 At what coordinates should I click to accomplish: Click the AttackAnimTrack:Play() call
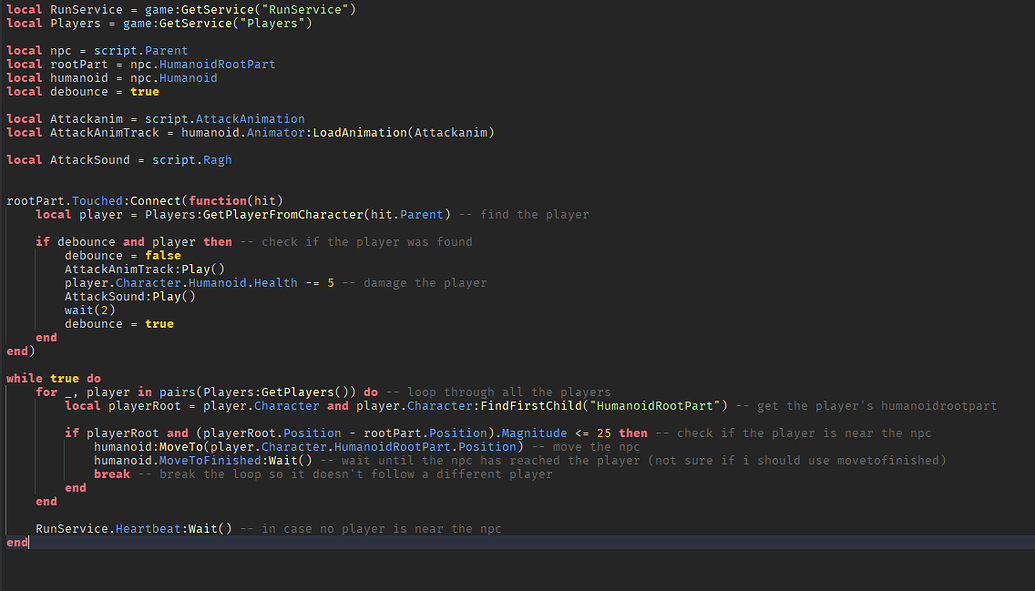point(145,269)
